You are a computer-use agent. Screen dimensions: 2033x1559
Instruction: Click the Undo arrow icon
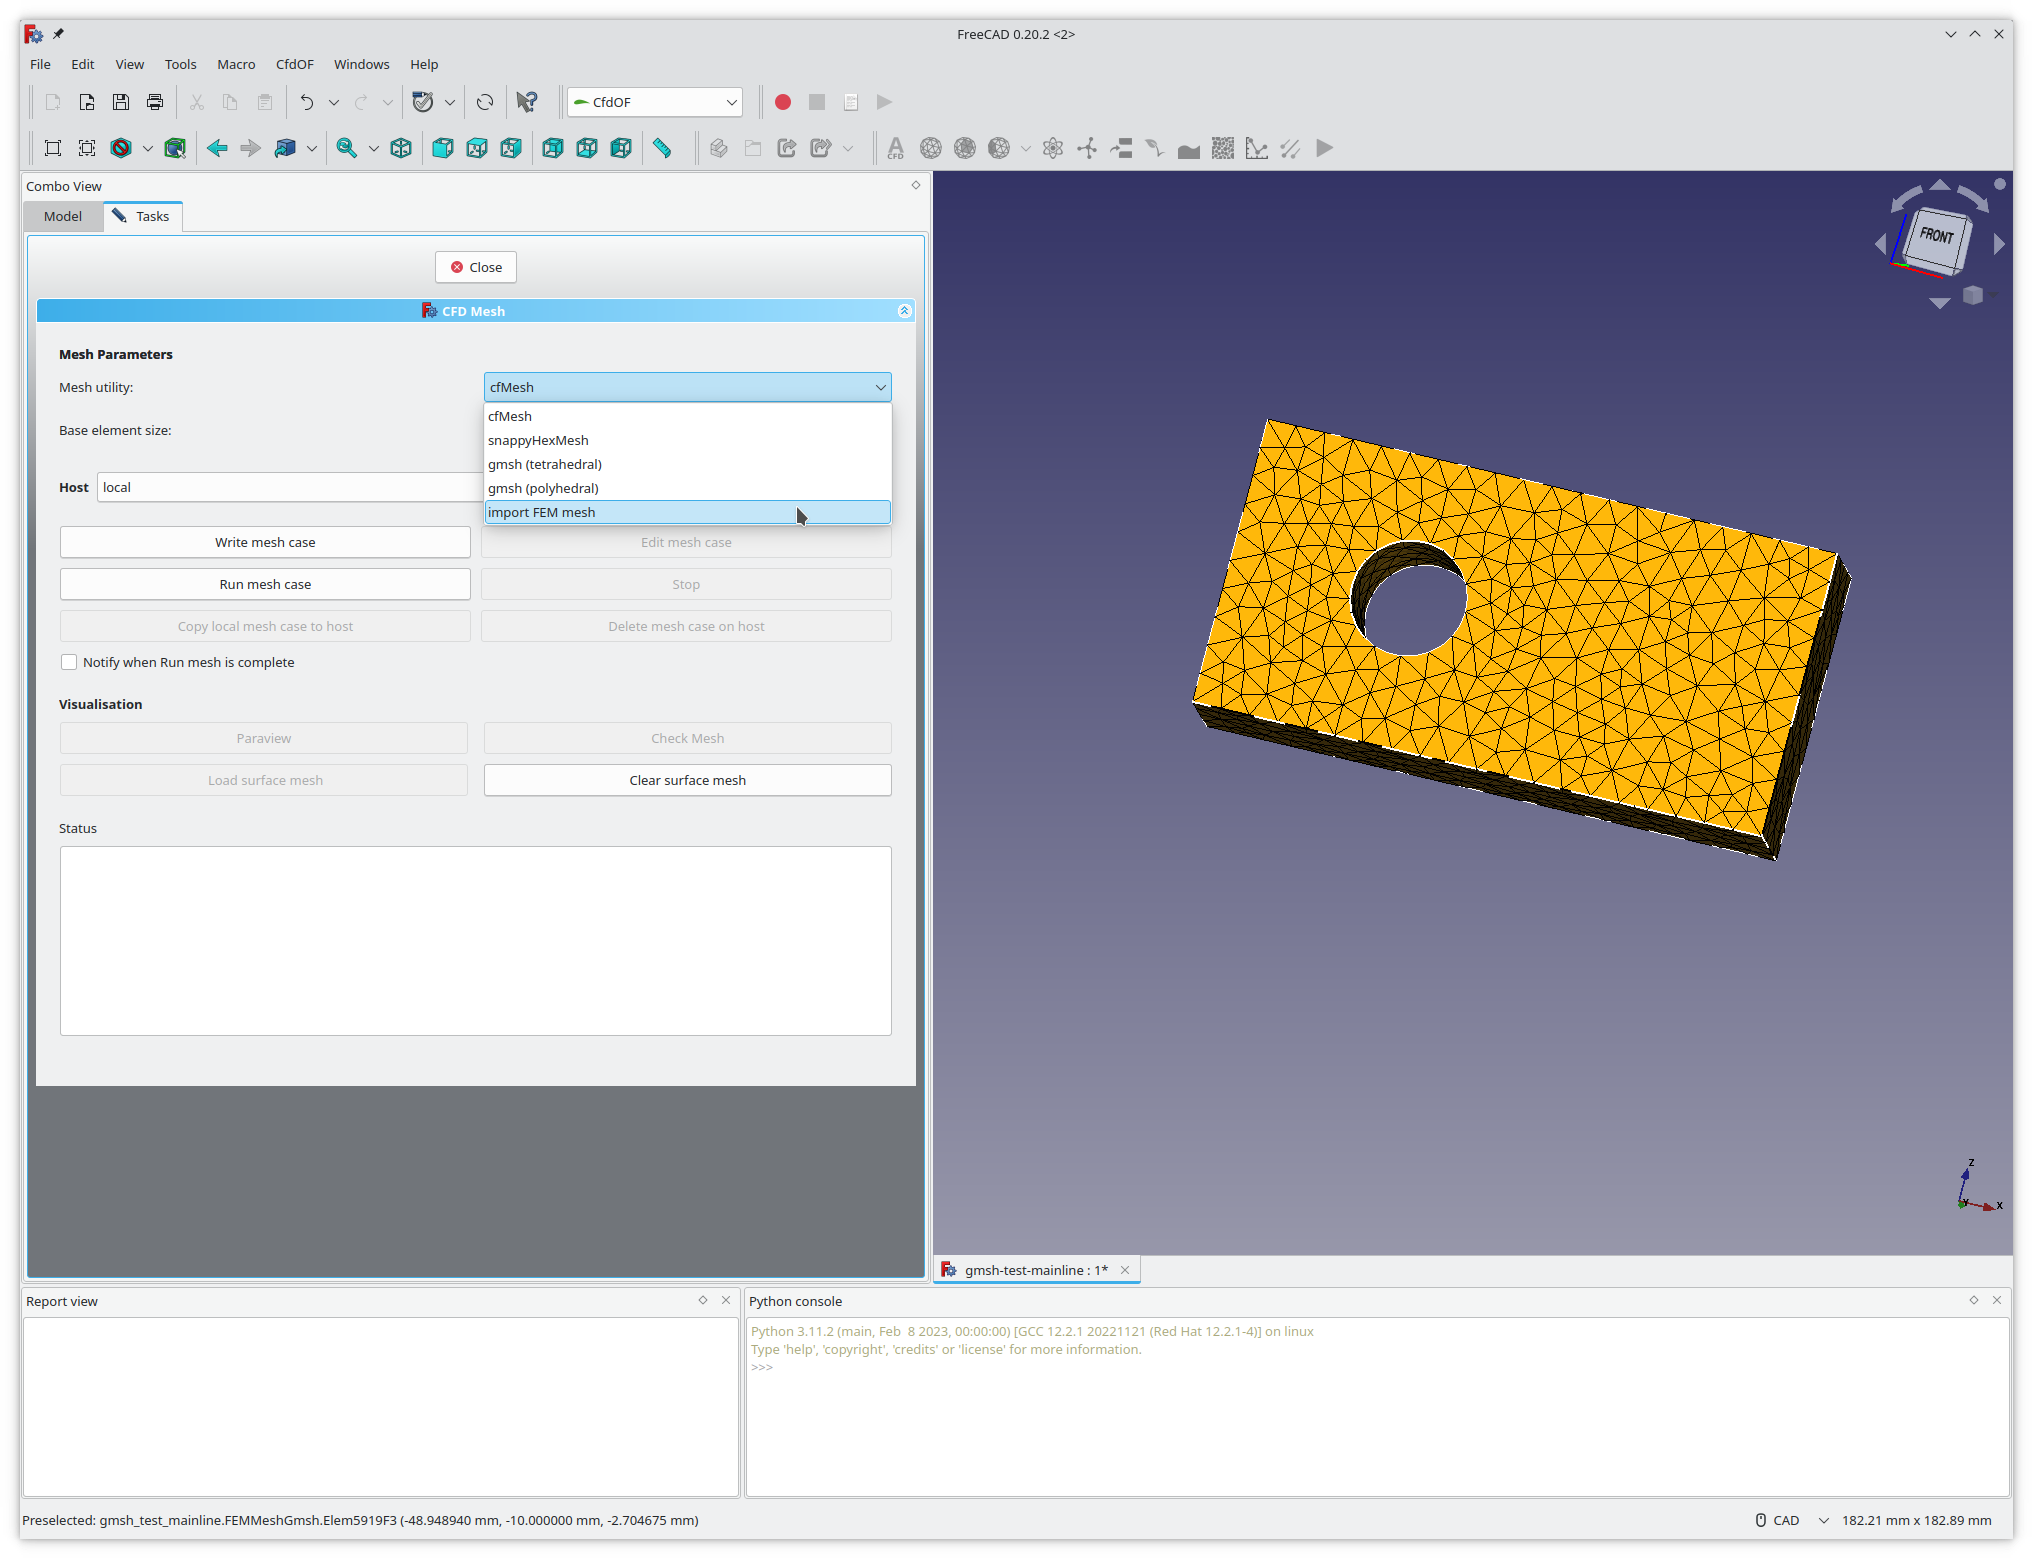pos(307,101)
